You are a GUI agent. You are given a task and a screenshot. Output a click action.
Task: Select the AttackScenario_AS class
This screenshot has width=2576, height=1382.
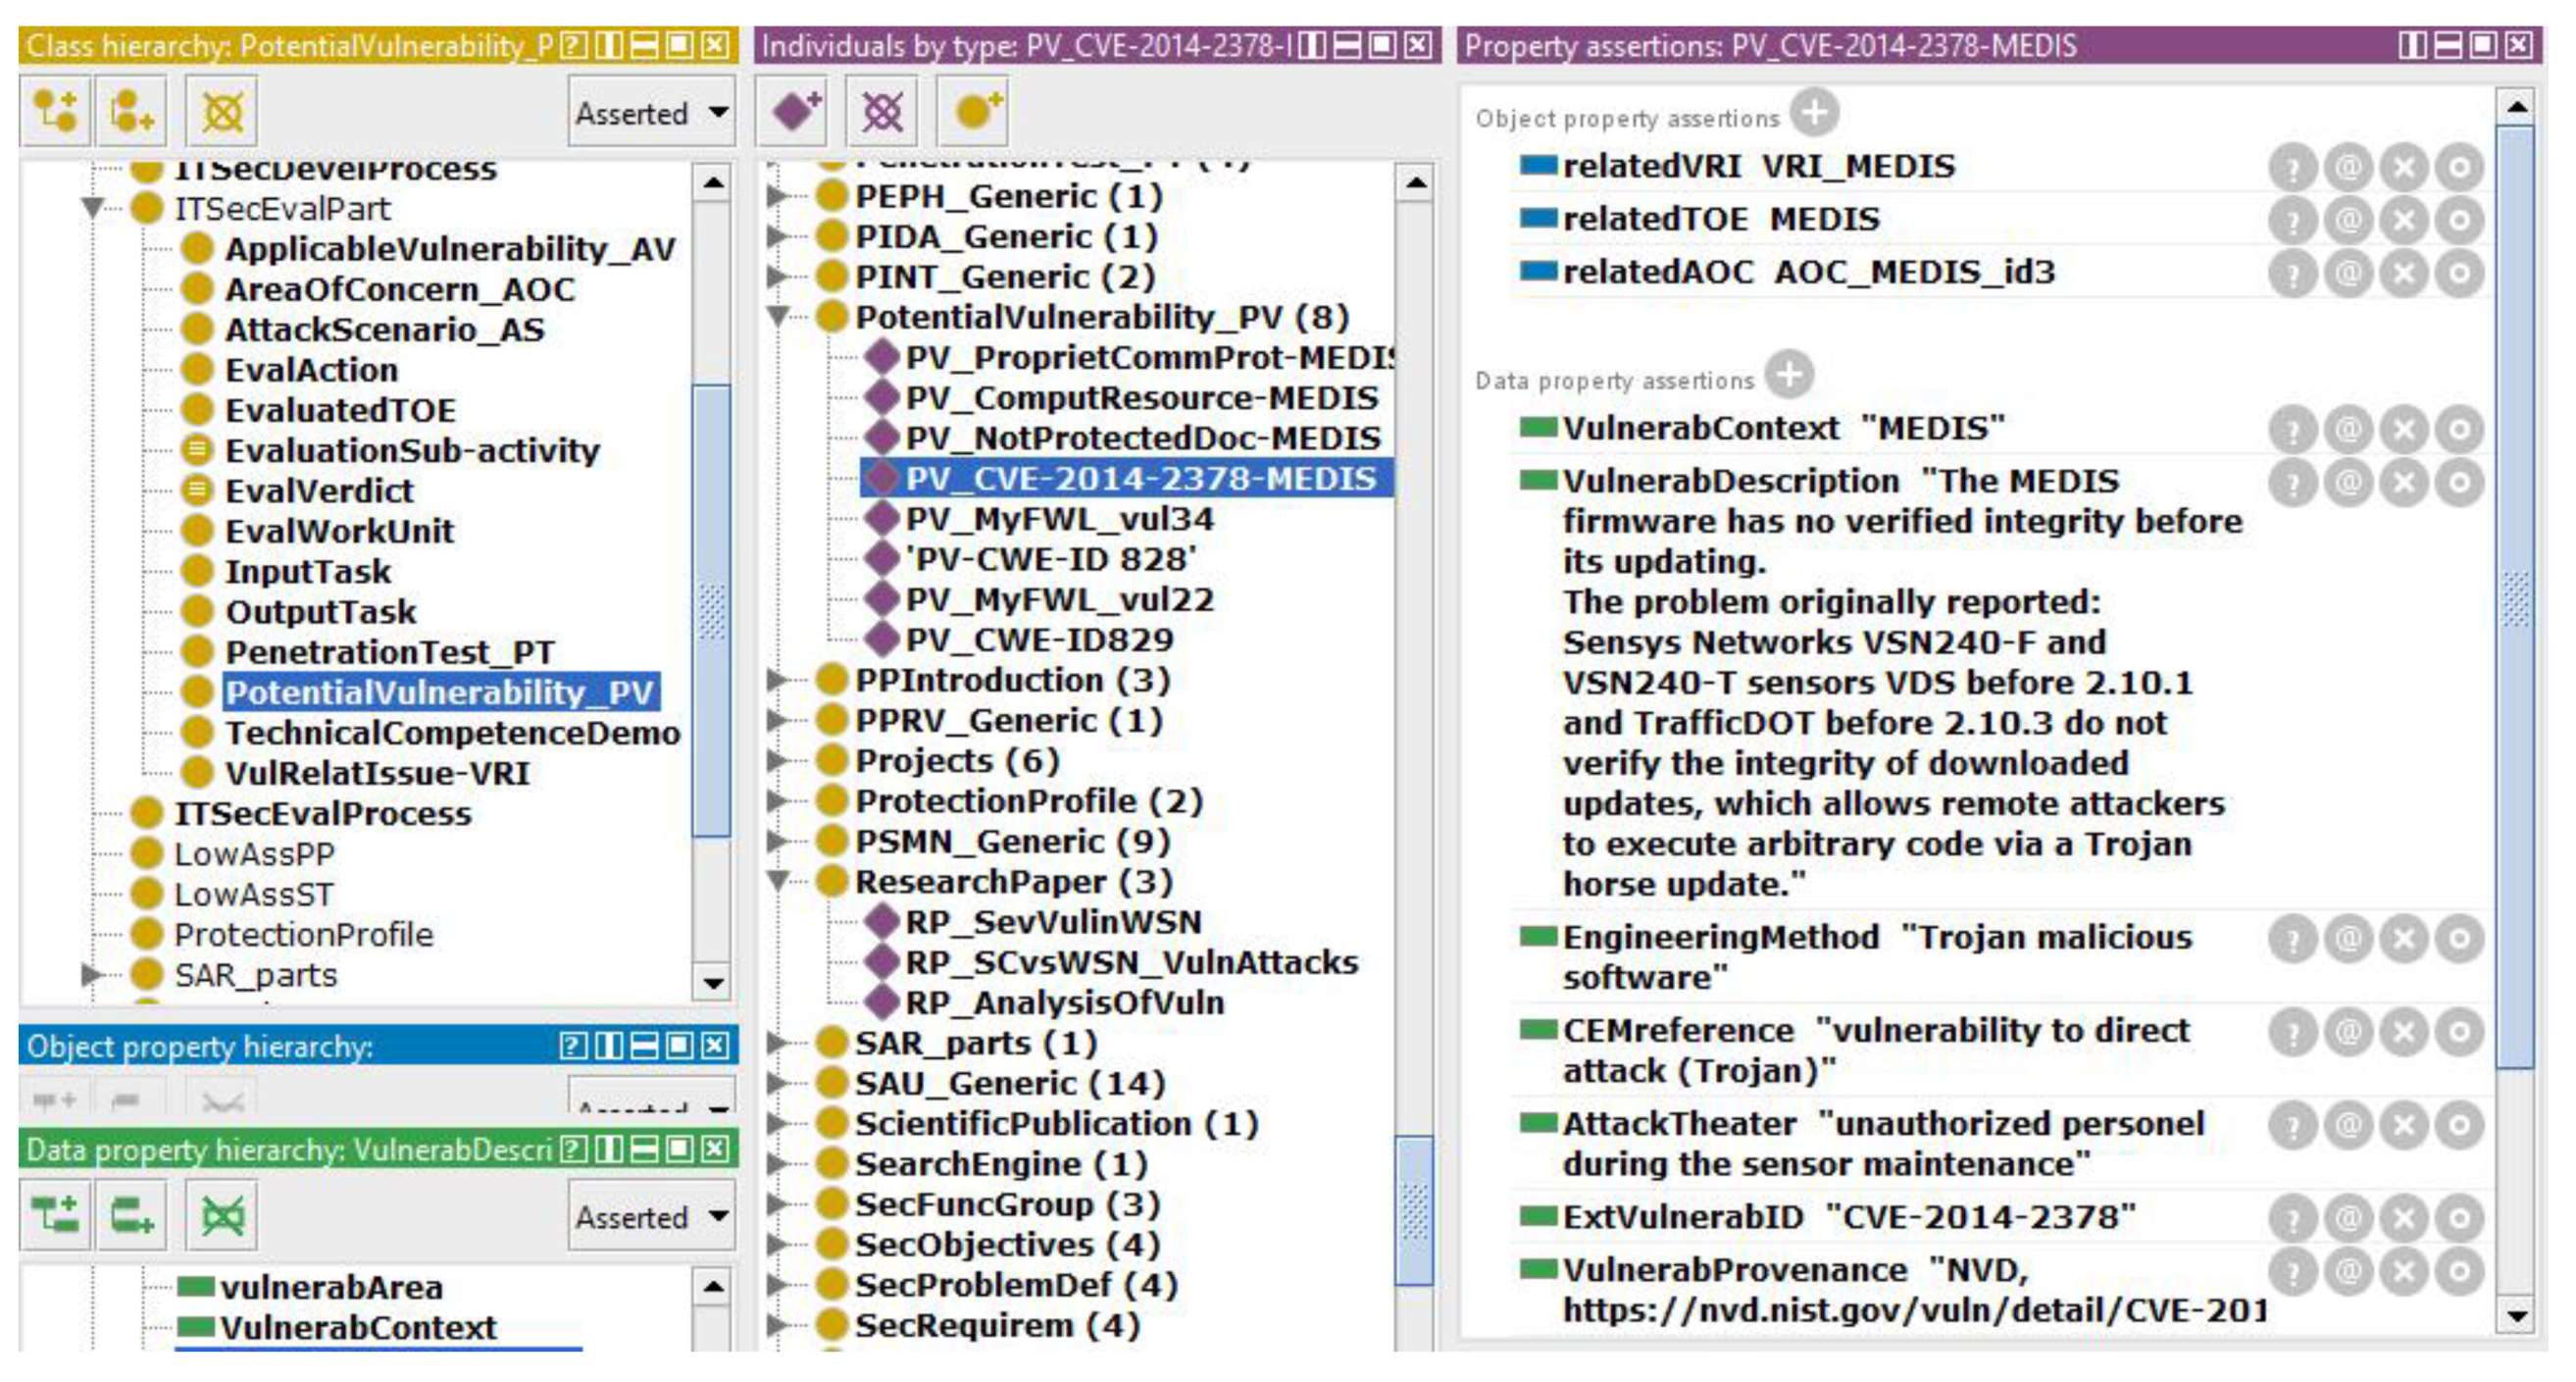(384, 329)
